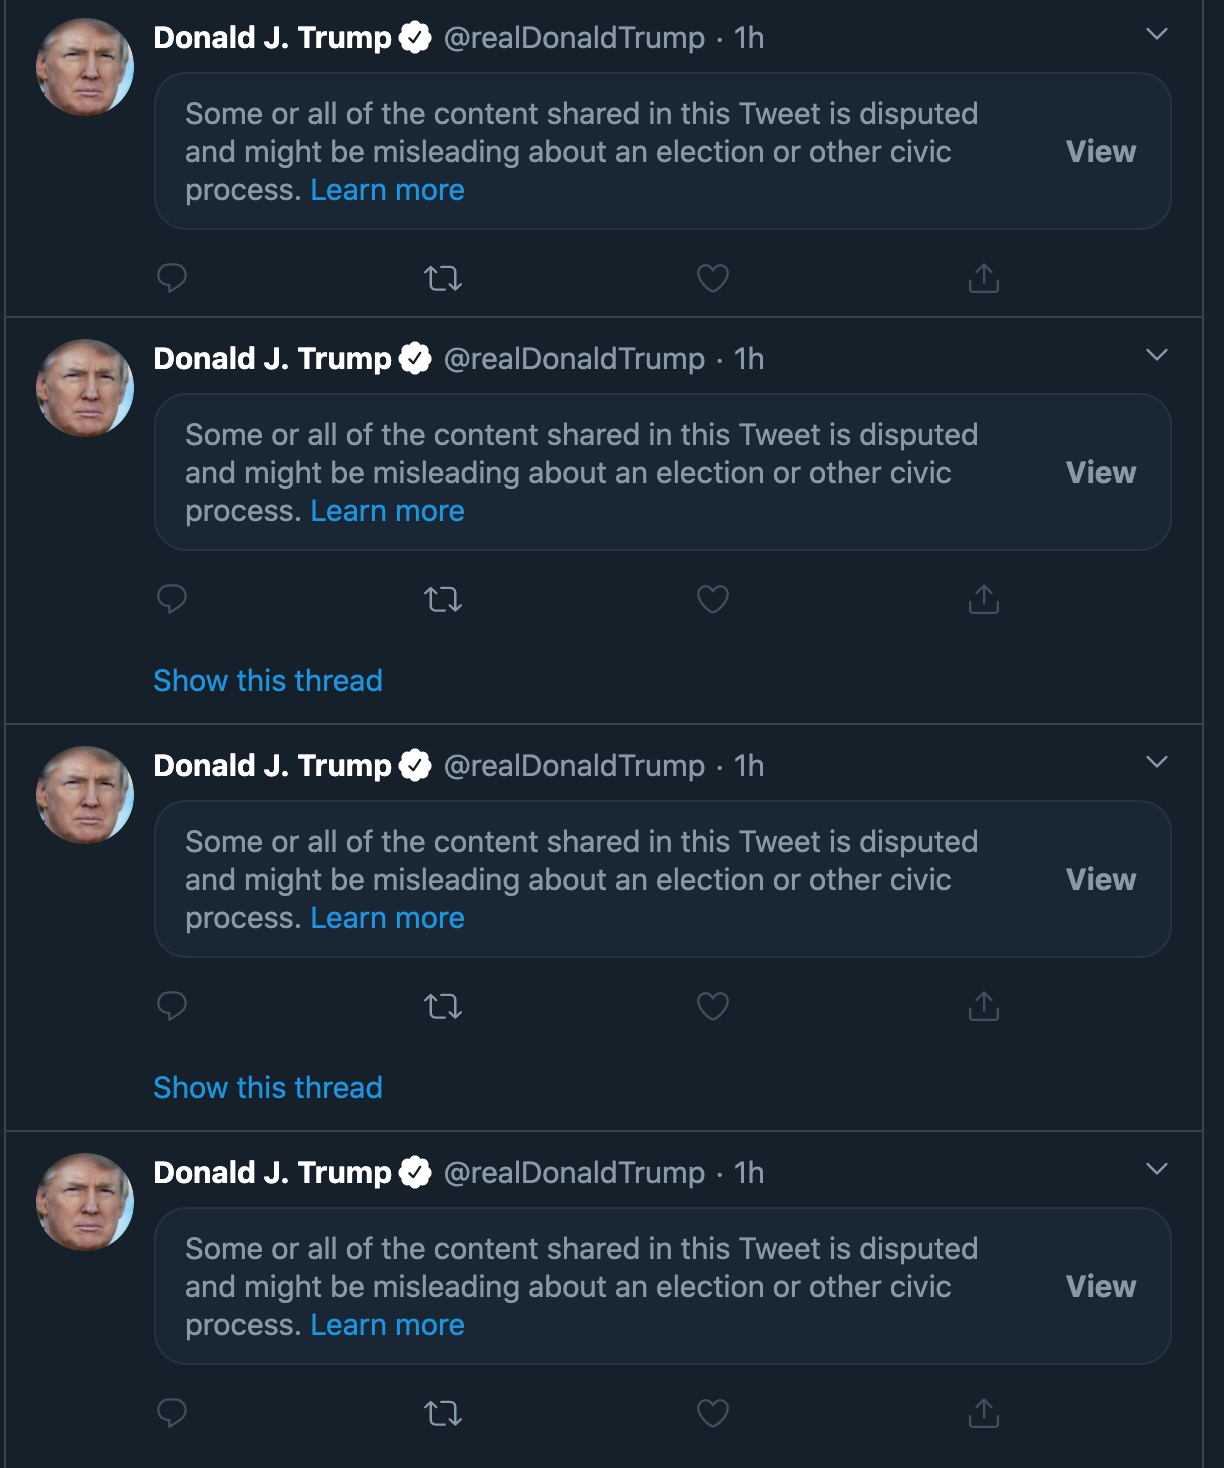This screenshot has width=1224, height=1468.
Task: Expand the fourth tweet's more-options chevron
Action: [1156, 1170]
